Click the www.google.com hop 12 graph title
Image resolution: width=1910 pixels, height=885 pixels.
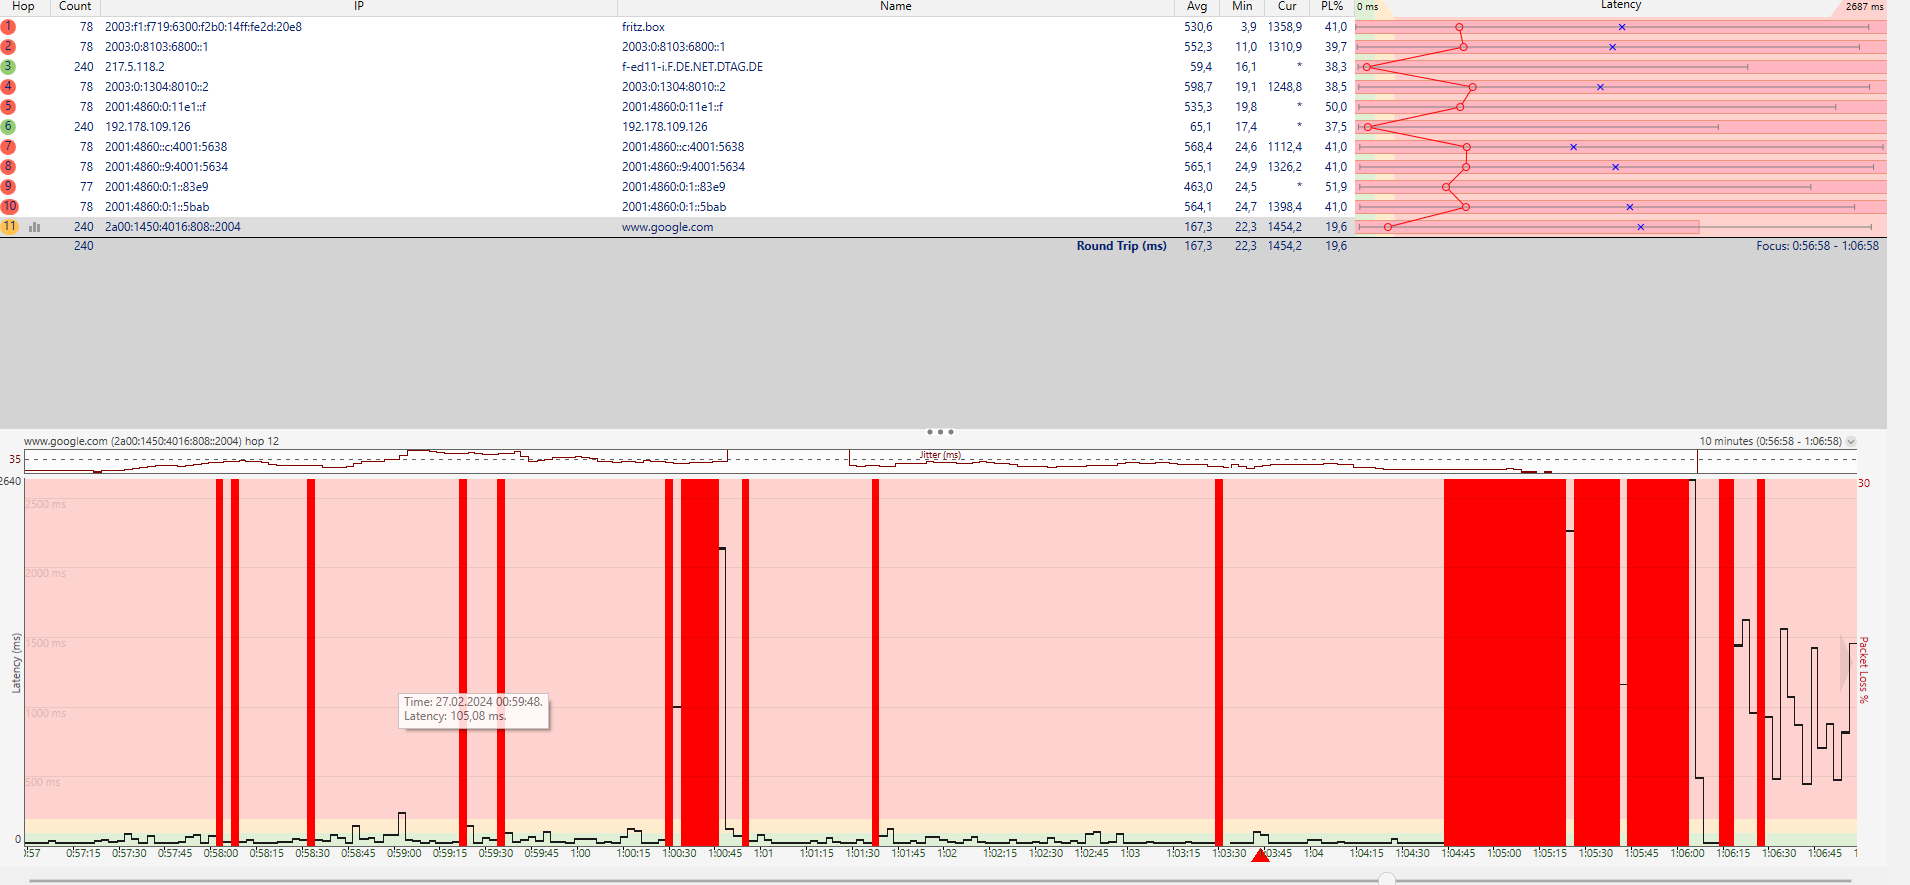(151, 441)
